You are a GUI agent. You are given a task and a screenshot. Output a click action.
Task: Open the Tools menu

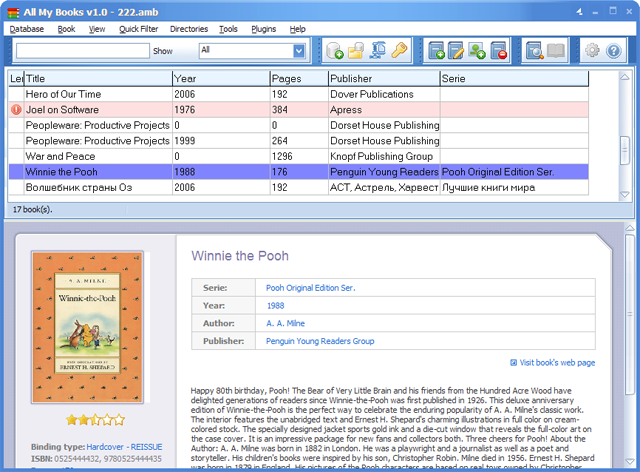(x=228, y=29)
